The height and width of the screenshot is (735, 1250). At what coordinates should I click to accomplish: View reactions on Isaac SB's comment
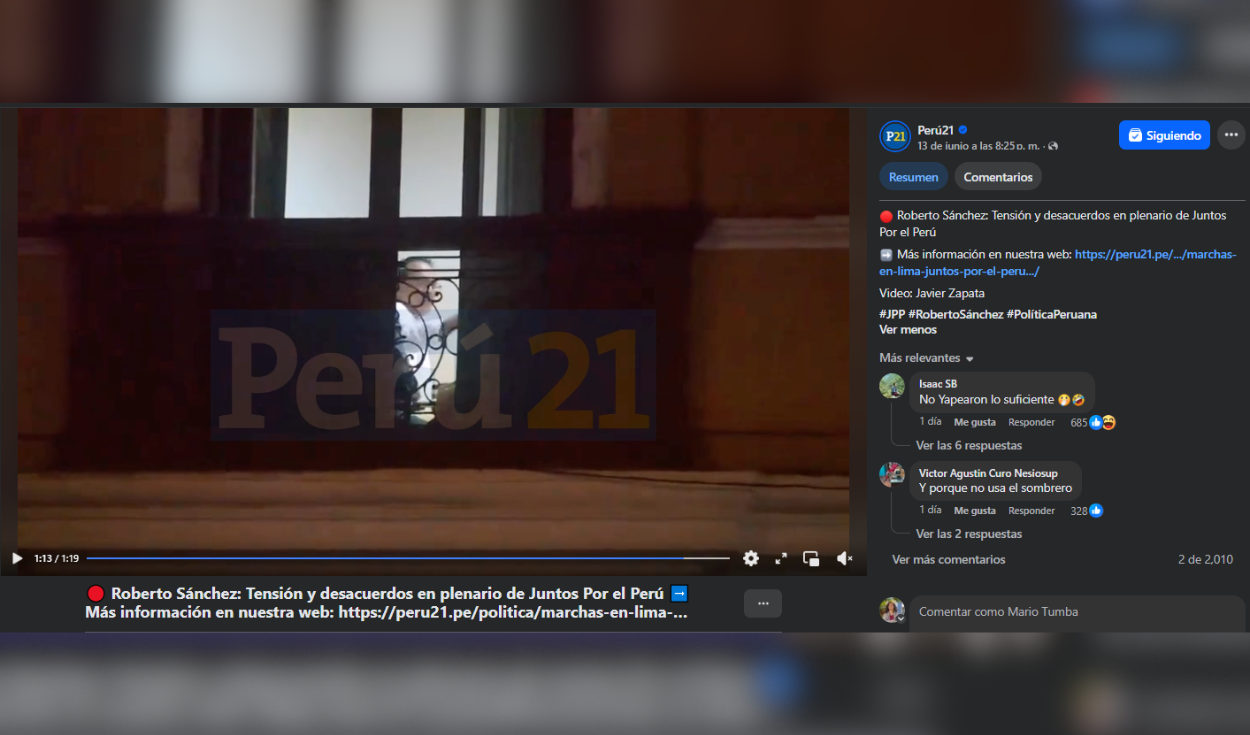point(1093,422)
